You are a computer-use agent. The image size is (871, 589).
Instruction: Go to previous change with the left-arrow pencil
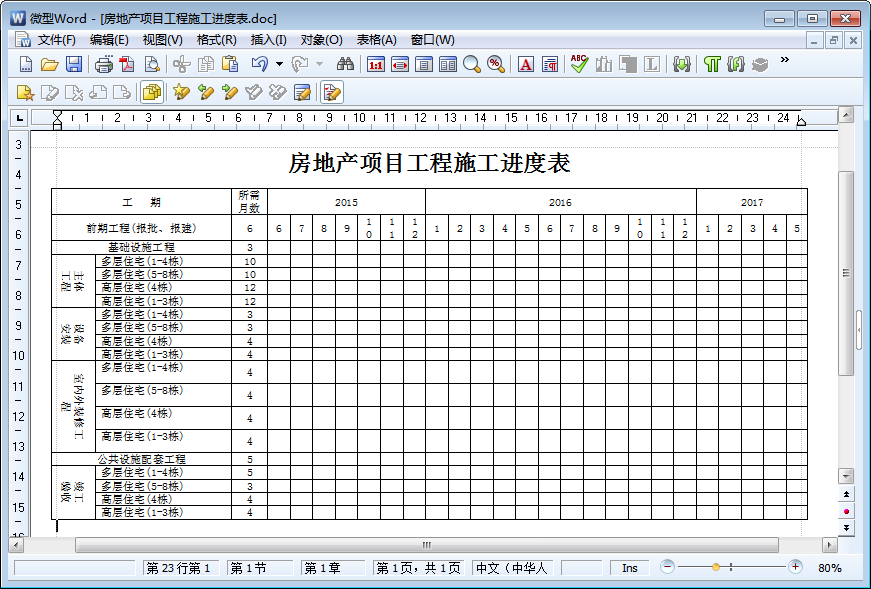(206, 92)
